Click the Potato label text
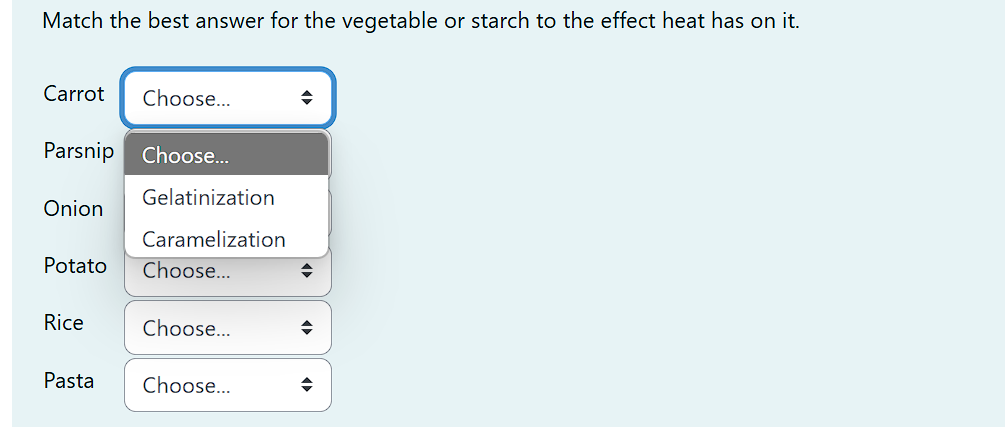 (x=75, y=265)
